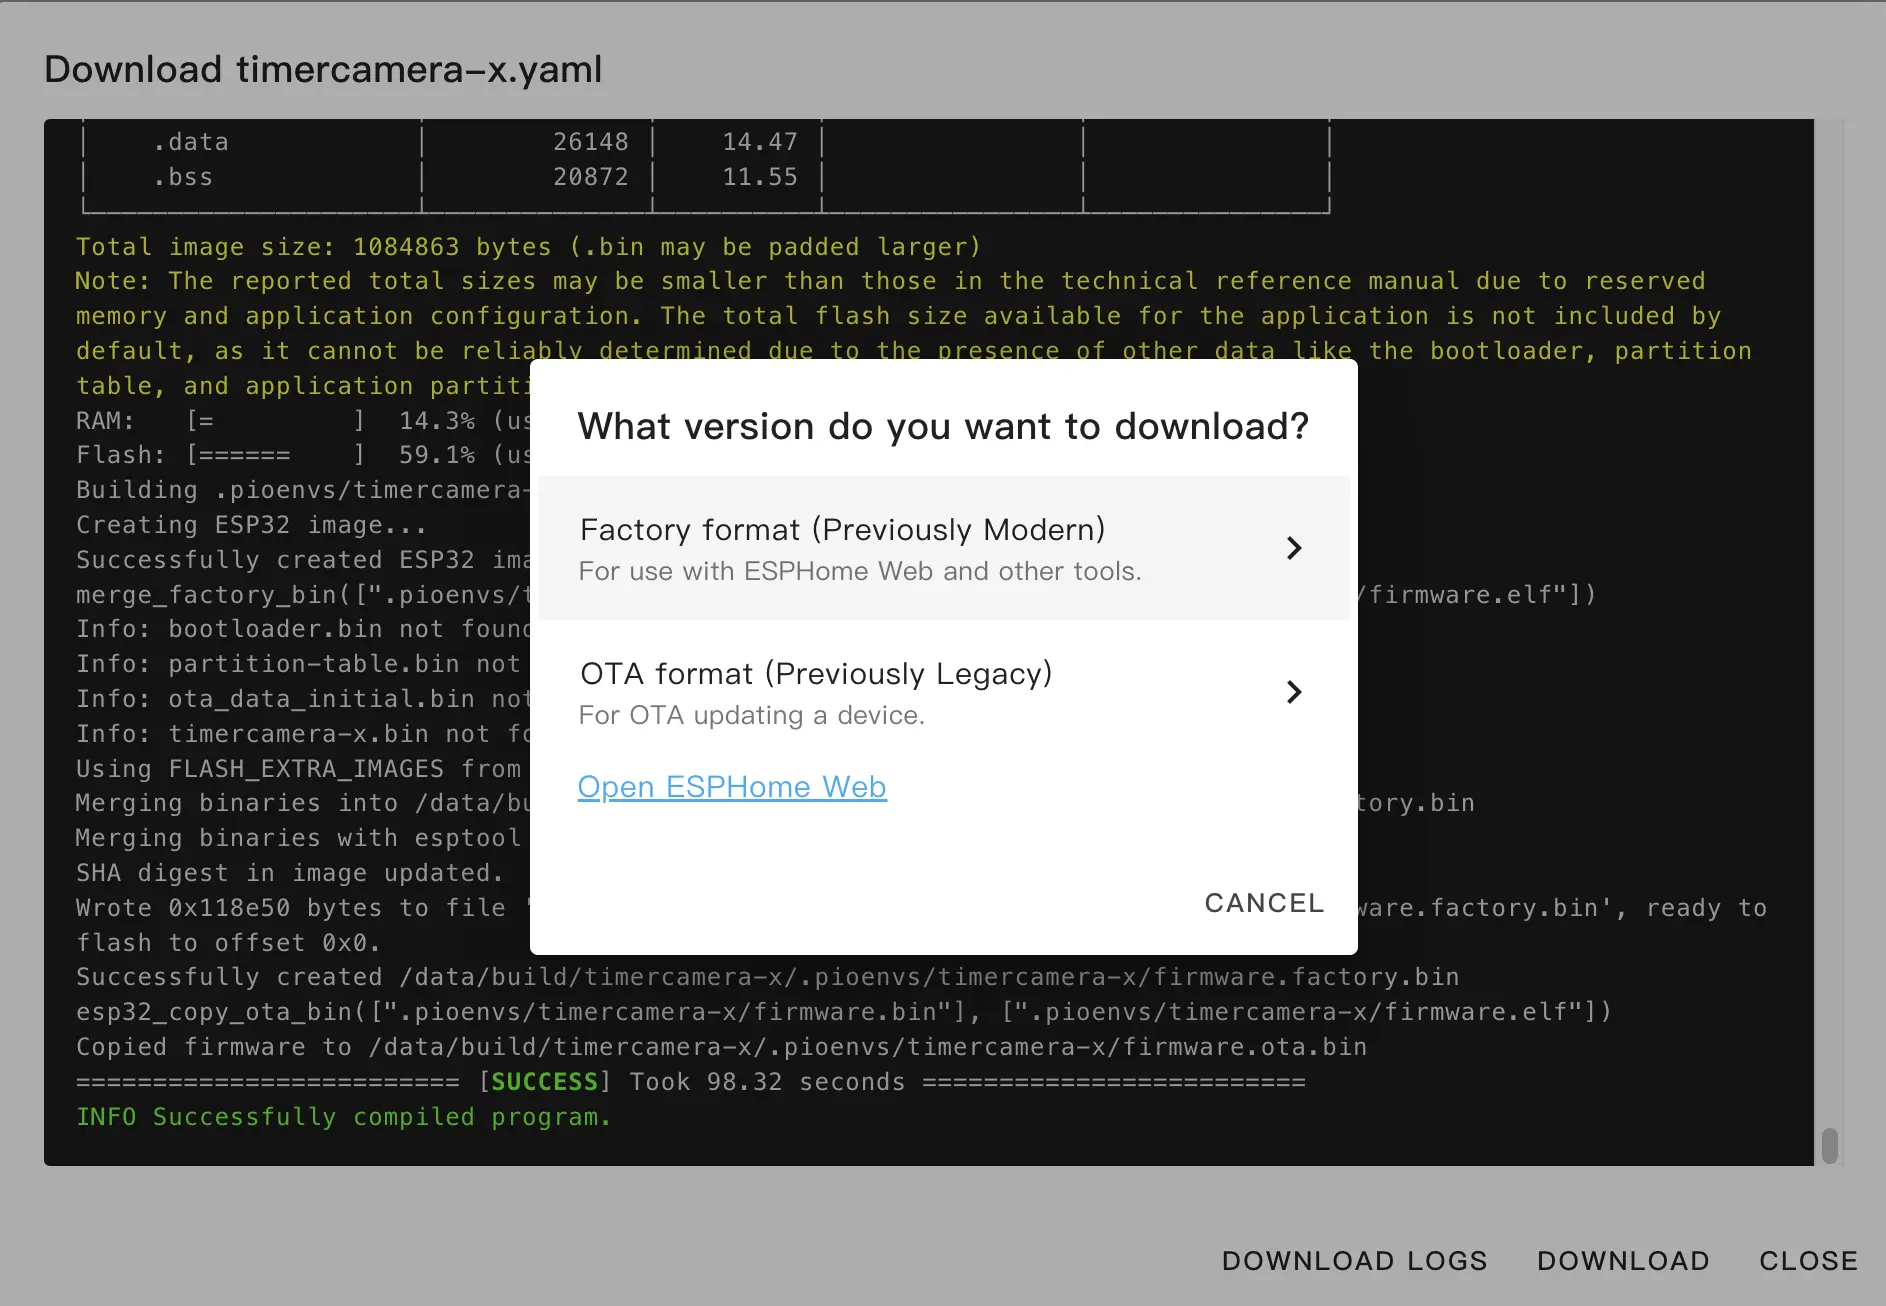The width and height of the screenshot is (1886, 1306).
Task: Click the scrollbar track above the thumb
Action: pos(1829,600)
